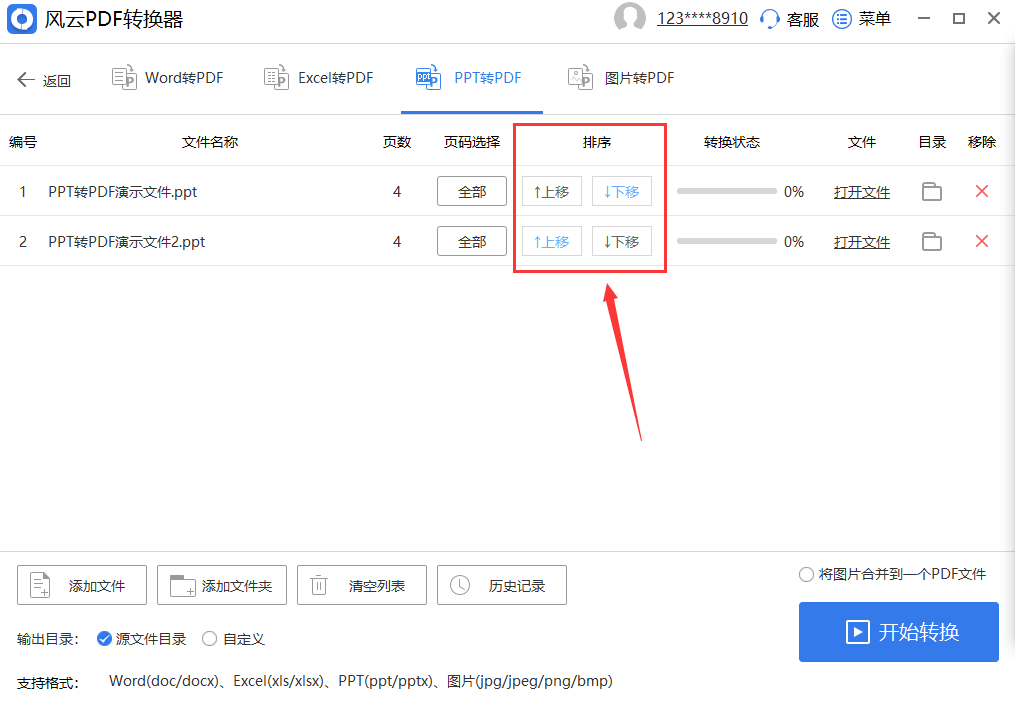Click 全部 page selection for file 1
This screenshot has height=709, width=1015.
(472, 192)
